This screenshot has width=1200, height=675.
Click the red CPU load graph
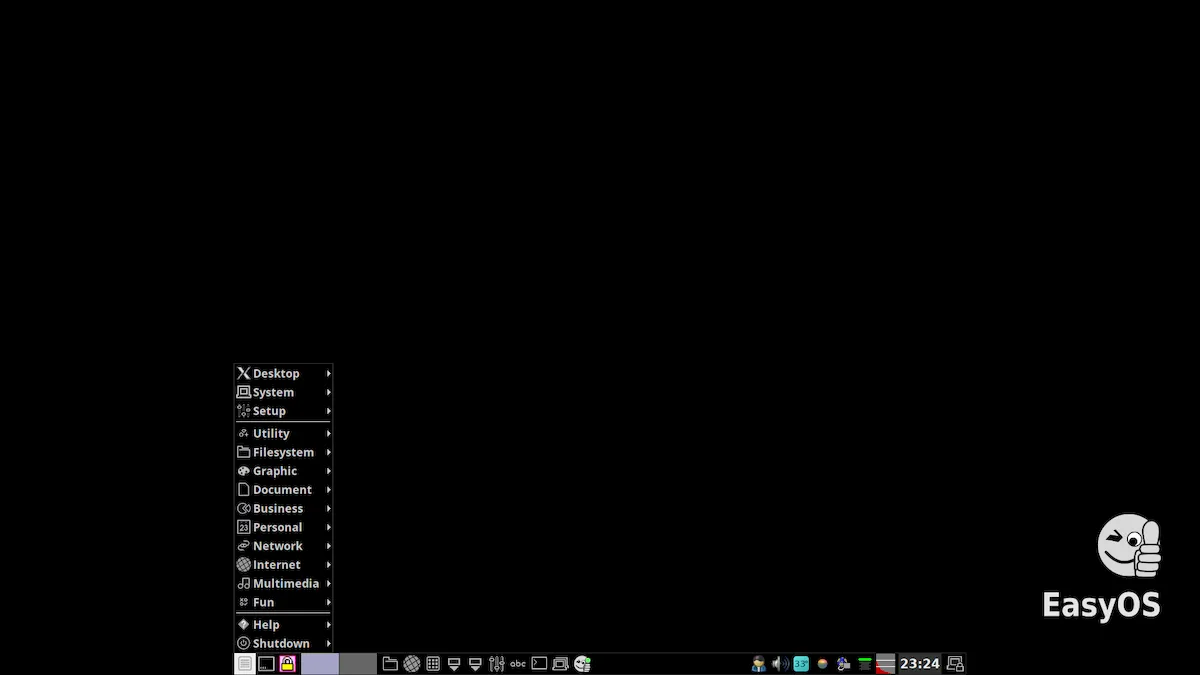pyautogui.click(x=885, y=663)
